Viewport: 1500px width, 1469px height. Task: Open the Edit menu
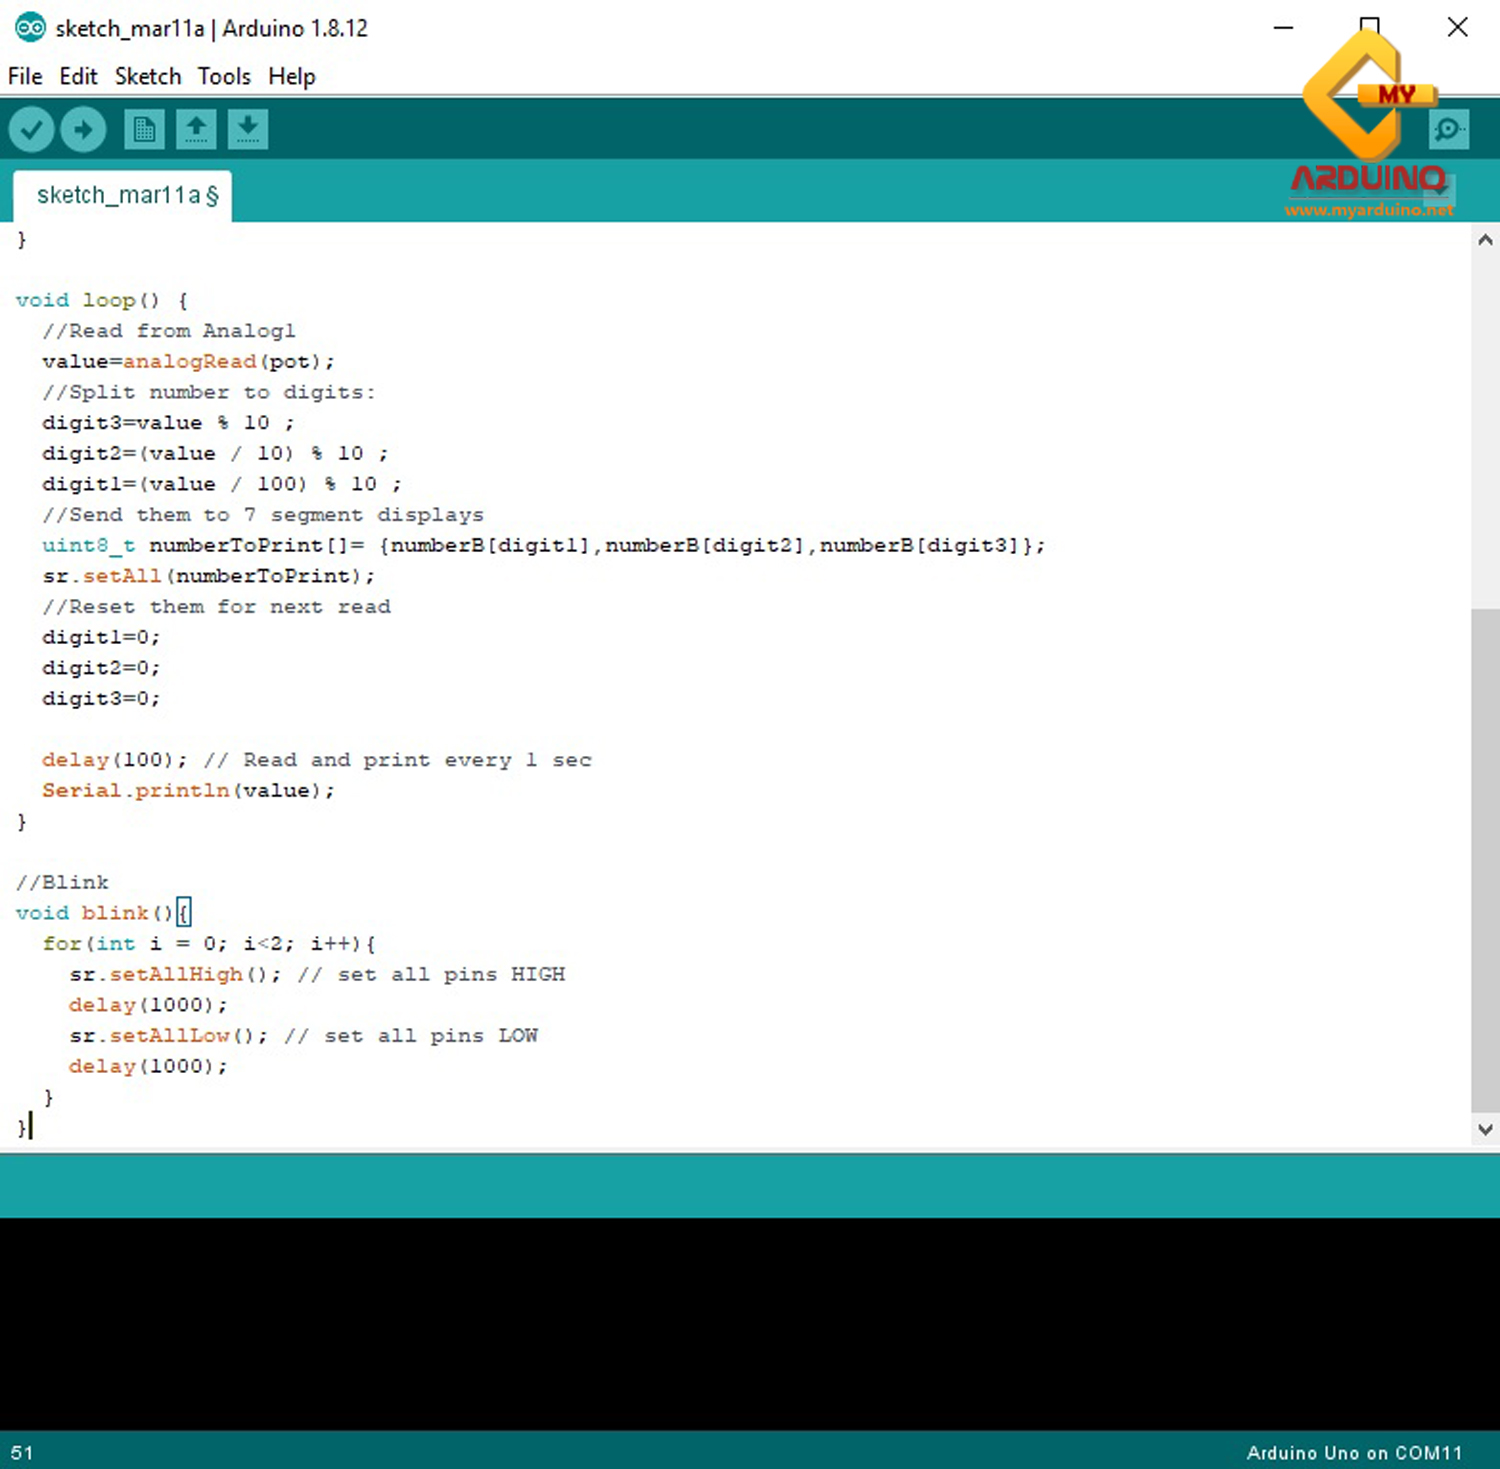[78, 76]
